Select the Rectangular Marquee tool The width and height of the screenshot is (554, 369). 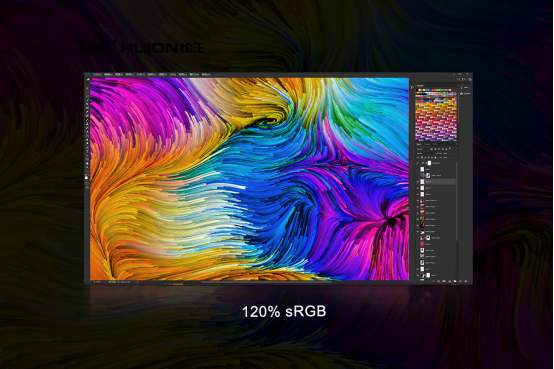[x=87, y=92]
